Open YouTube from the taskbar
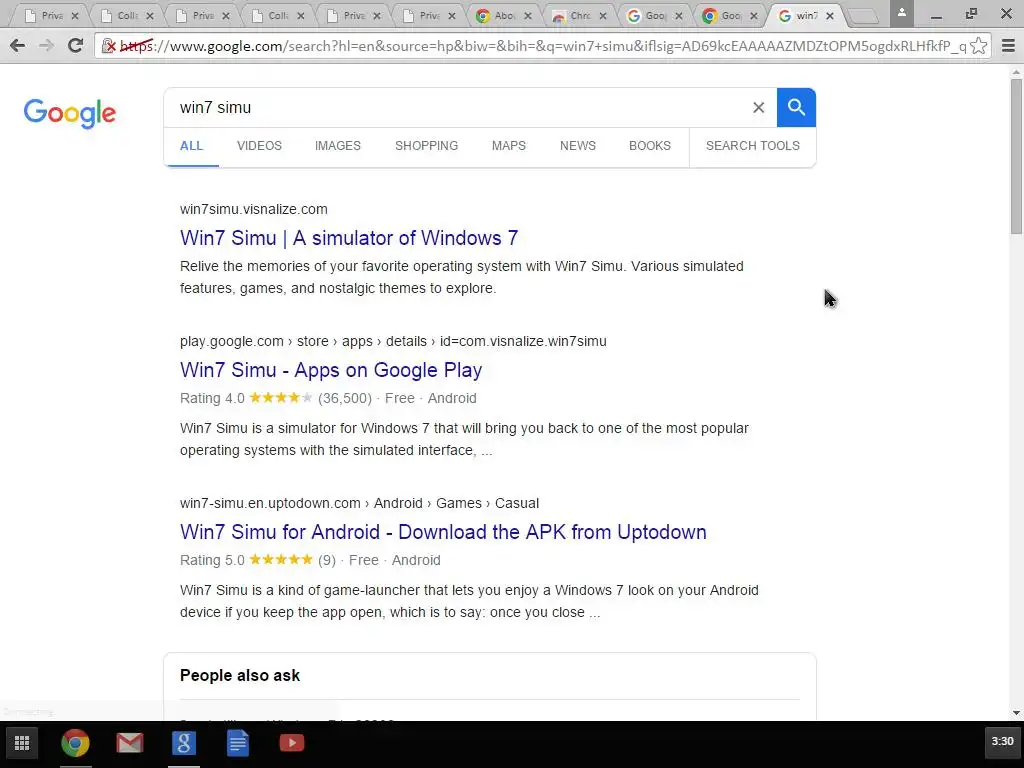 291,743
